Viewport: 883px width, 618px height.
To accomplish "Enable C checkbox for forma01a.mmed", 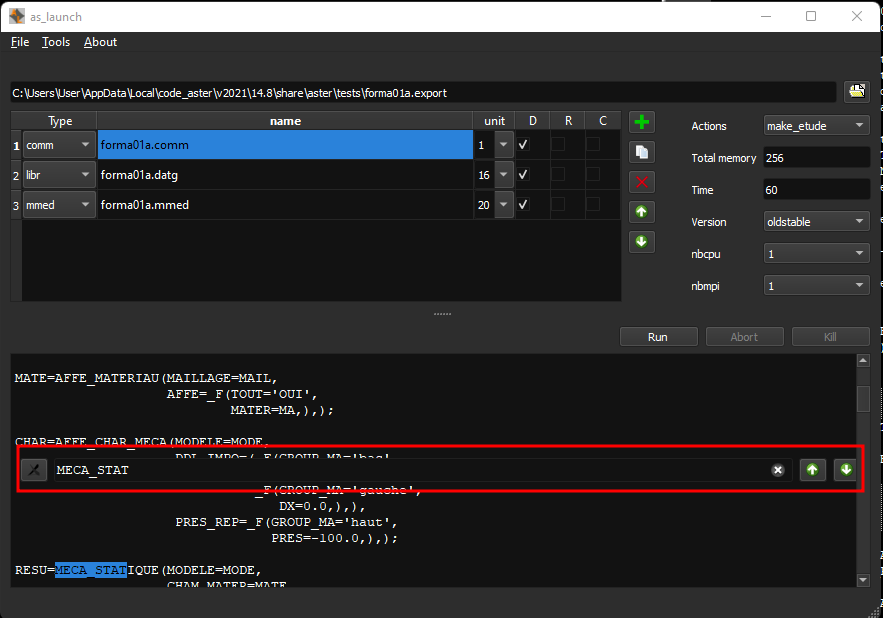I will [x=593, y=205].
